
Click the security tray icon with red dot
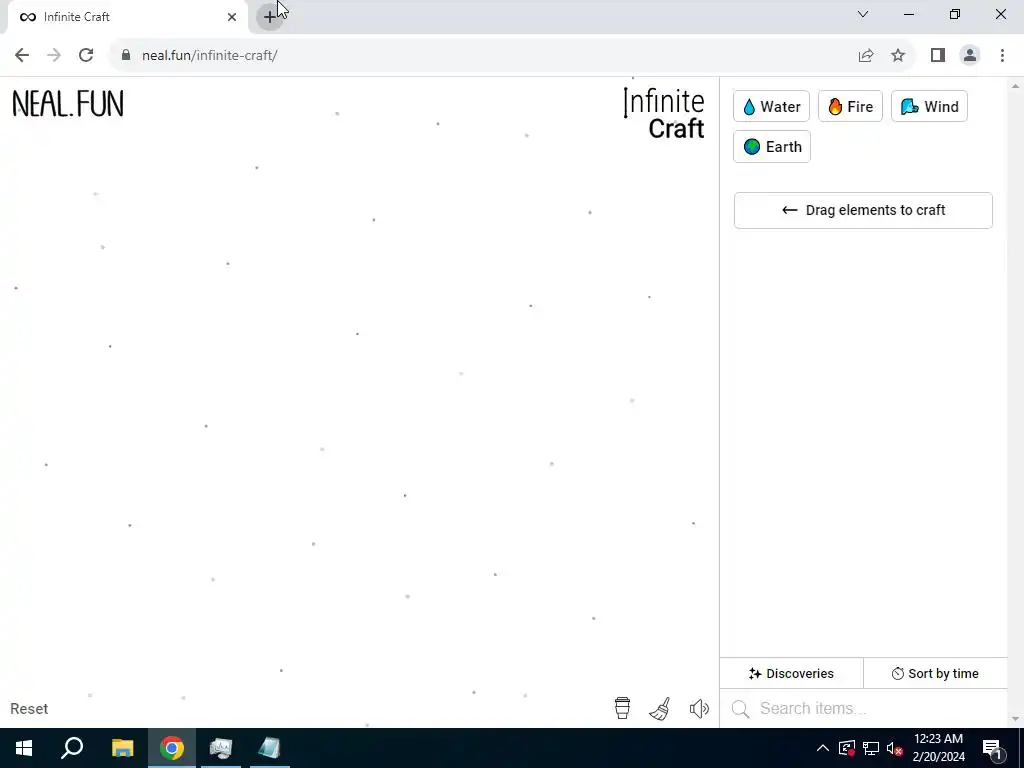click(x=847, y=748)
